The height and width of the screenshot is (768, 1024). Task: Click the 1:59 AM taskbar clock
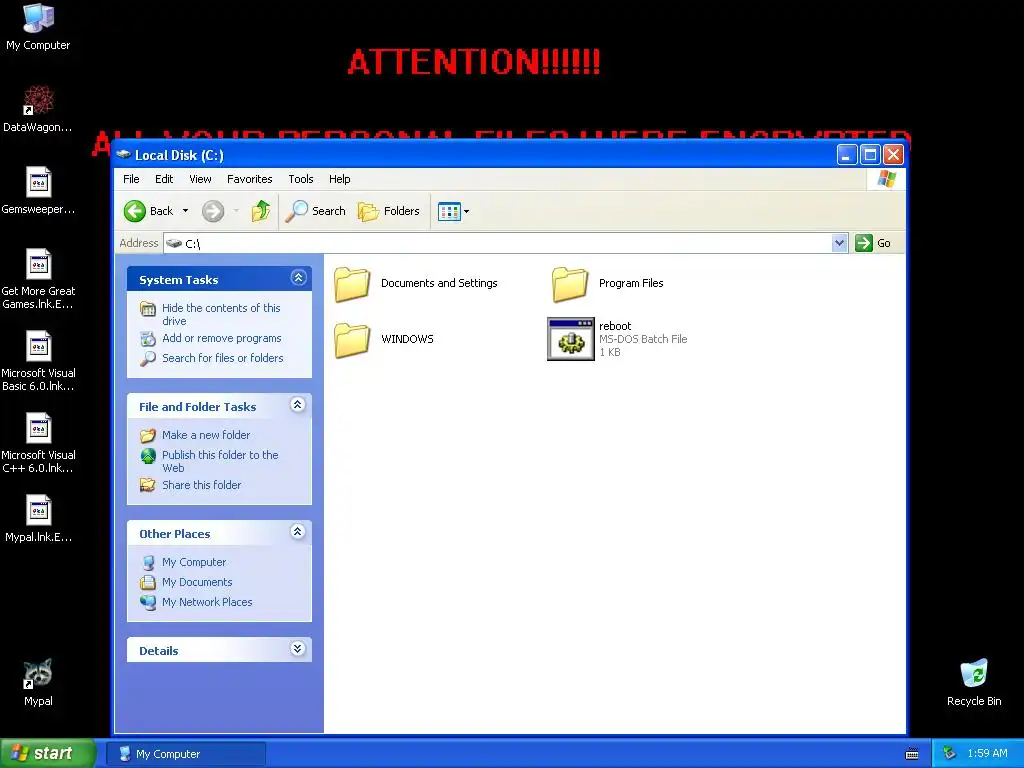pyautogui.click(x=987, y=754)
